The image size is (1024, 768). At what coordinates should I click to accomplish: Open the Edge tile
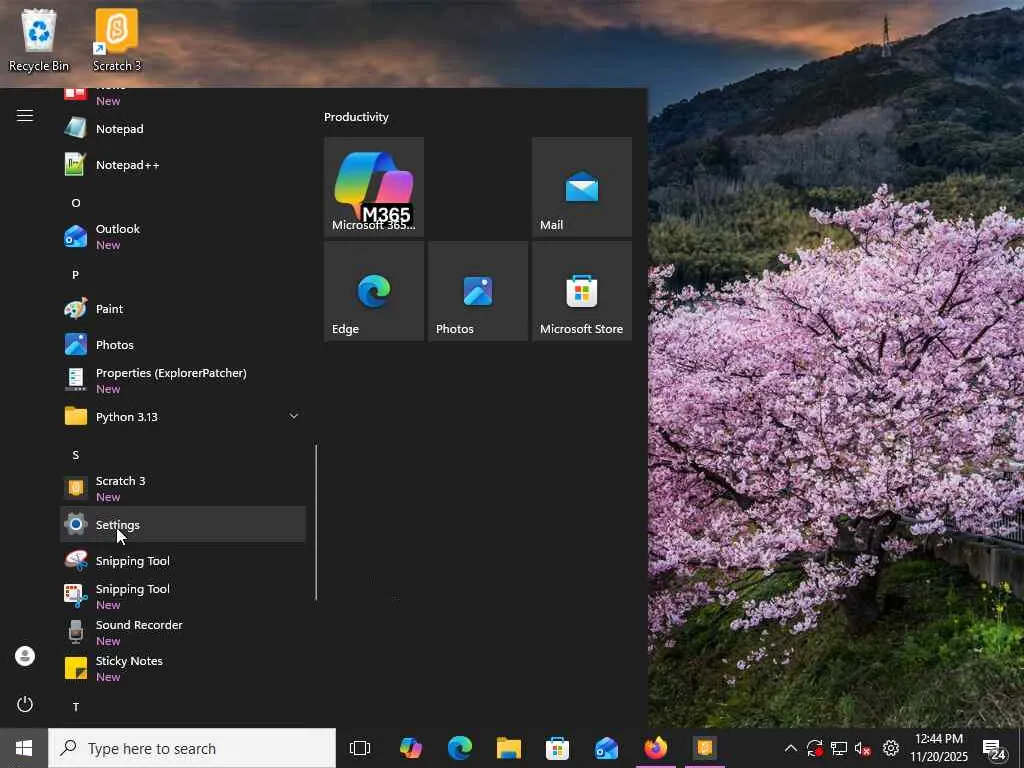(x=374, y=291)
